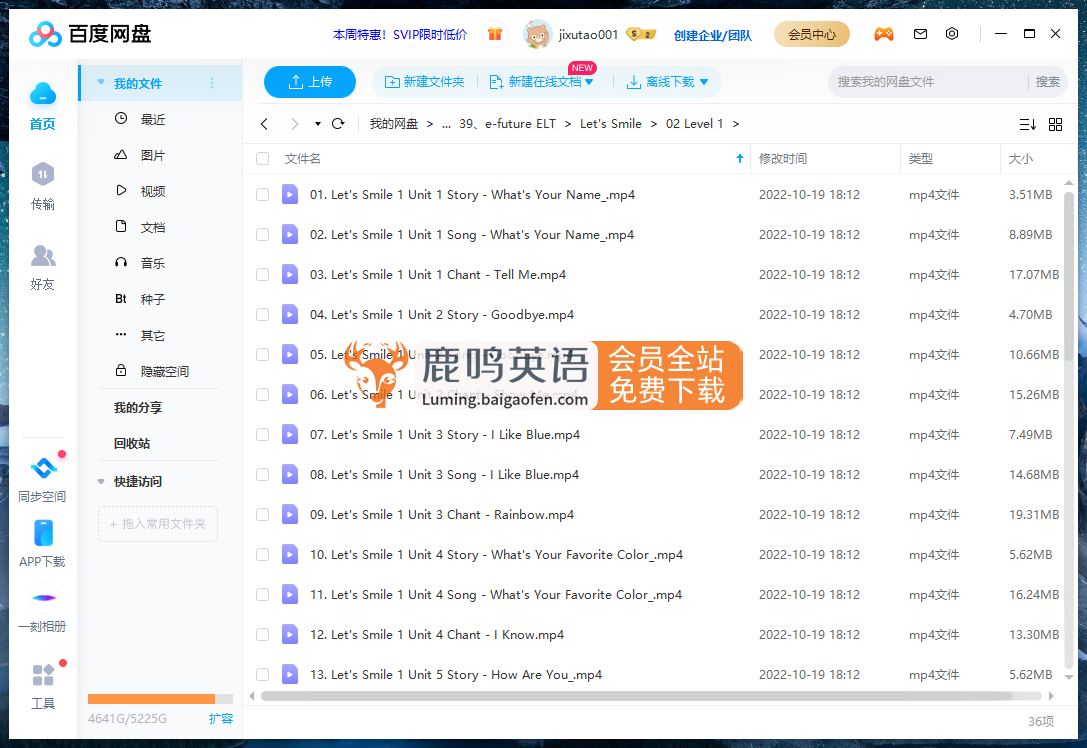
Task: Open the settings hexagon icon
Action: point(952,34)
